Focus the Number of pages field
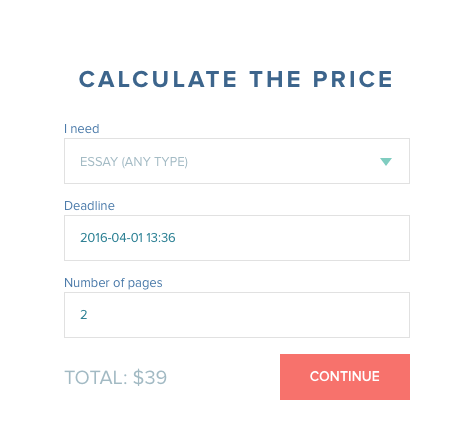This screenshot has width=472, height=446. tap(237, 315)
